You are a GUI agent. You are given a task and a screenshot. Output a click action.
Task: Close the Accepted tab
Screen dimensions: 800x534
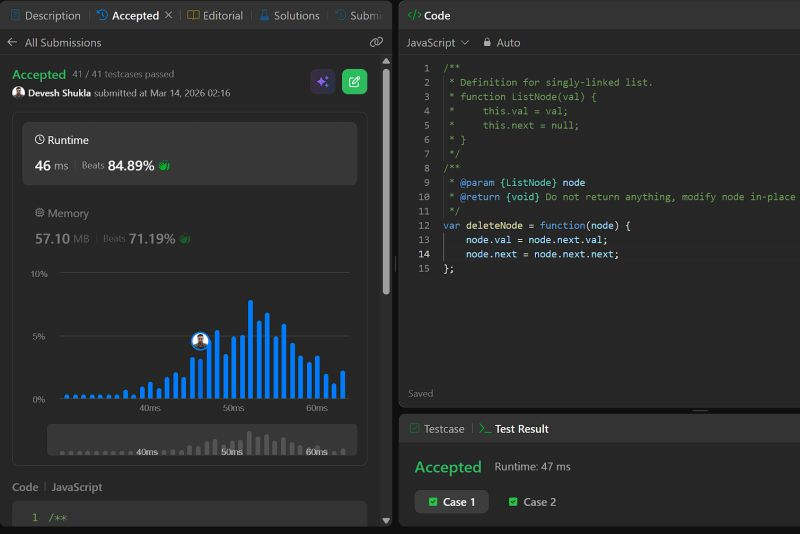[168, 15]
